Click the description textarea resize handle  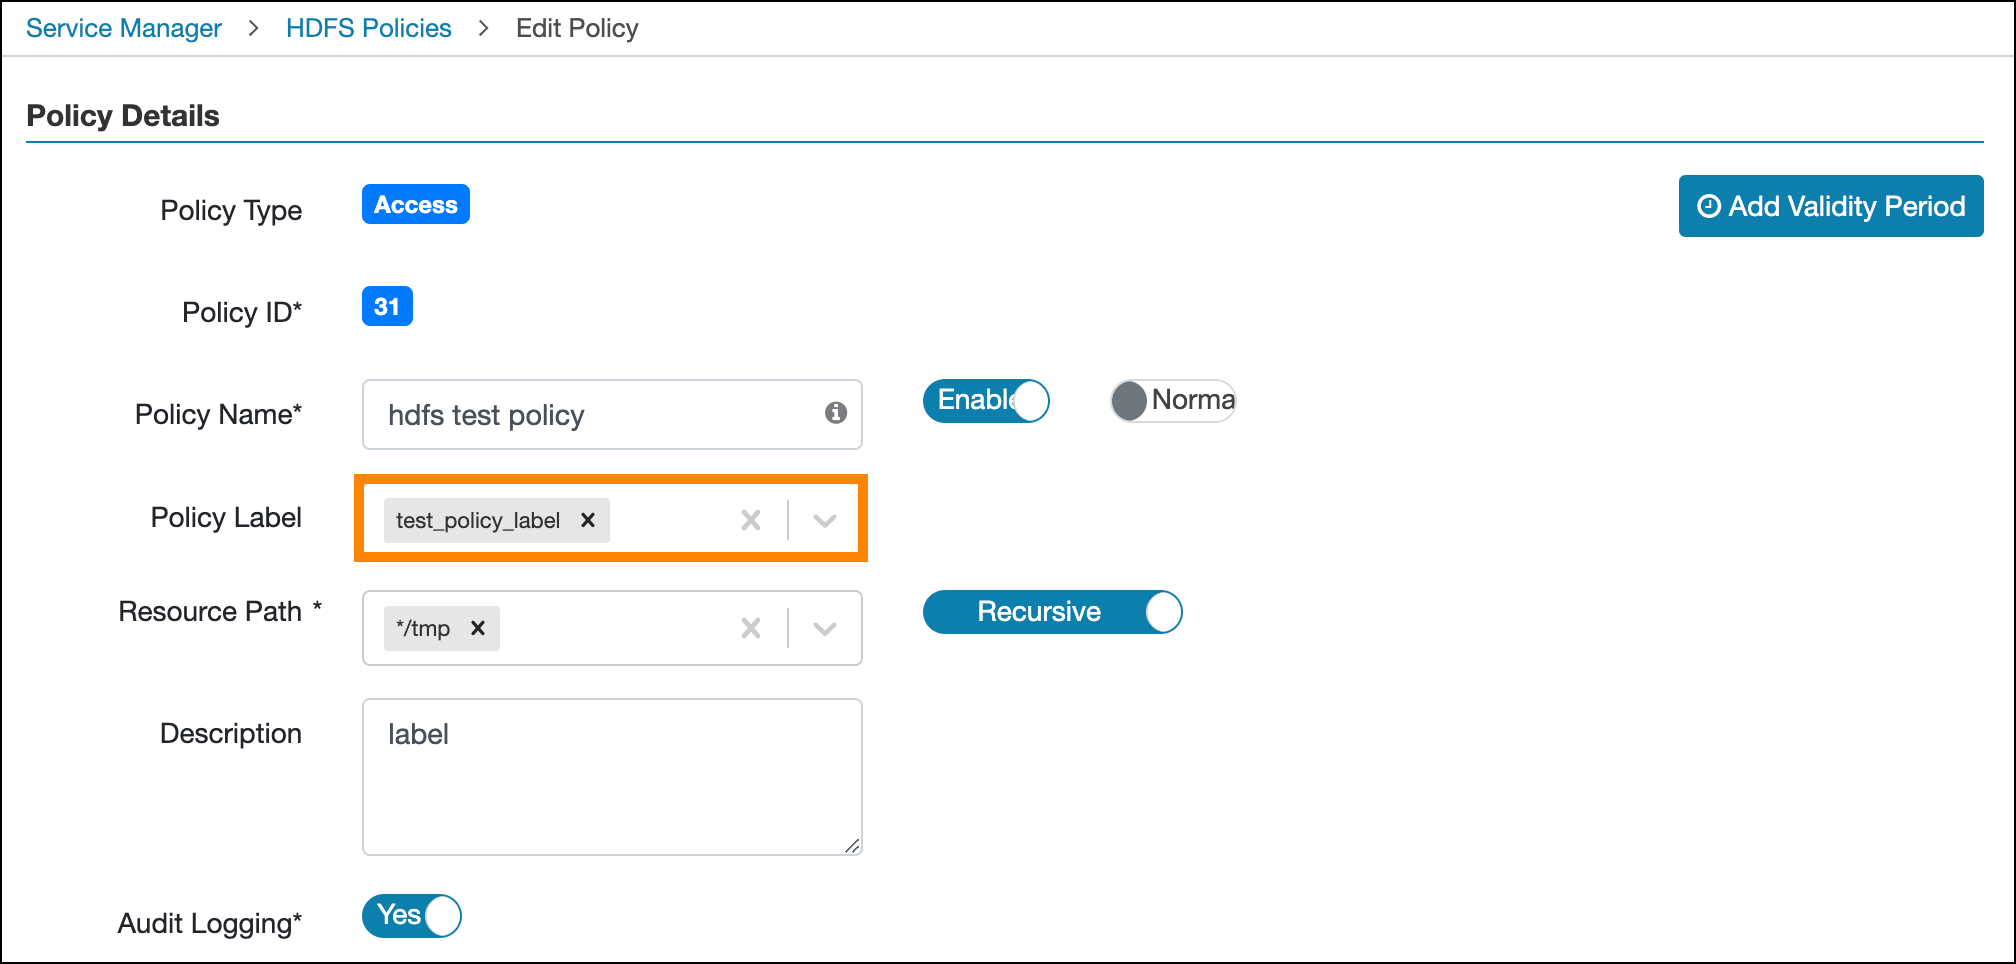coord(852,846)
